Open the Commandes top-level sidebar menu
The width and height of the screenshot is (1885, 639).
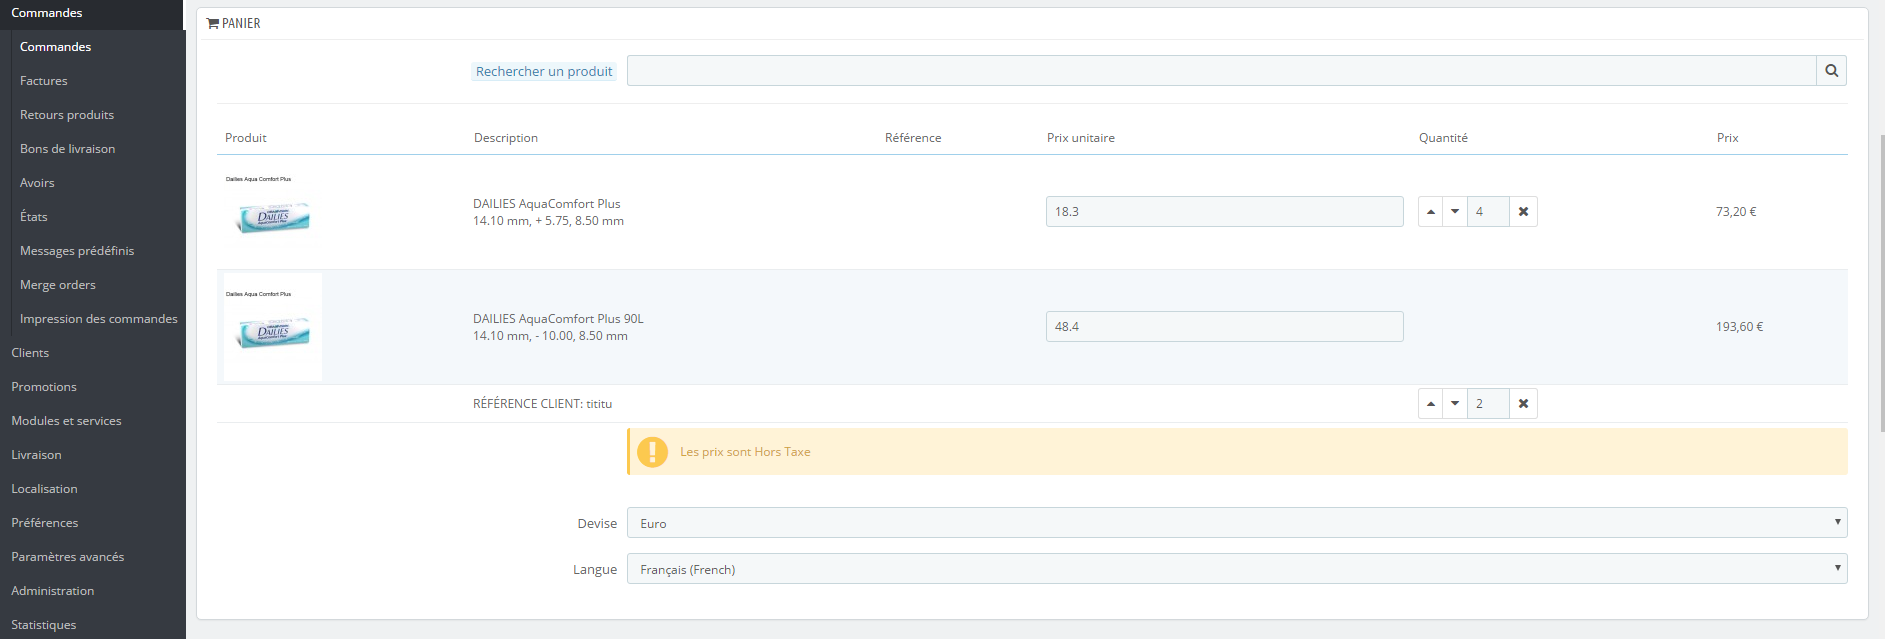point(92,13)
